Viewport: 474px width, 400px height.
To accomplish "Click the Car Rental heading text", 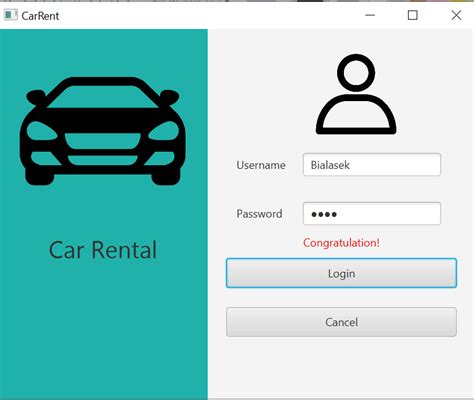I will click(103, 250).
